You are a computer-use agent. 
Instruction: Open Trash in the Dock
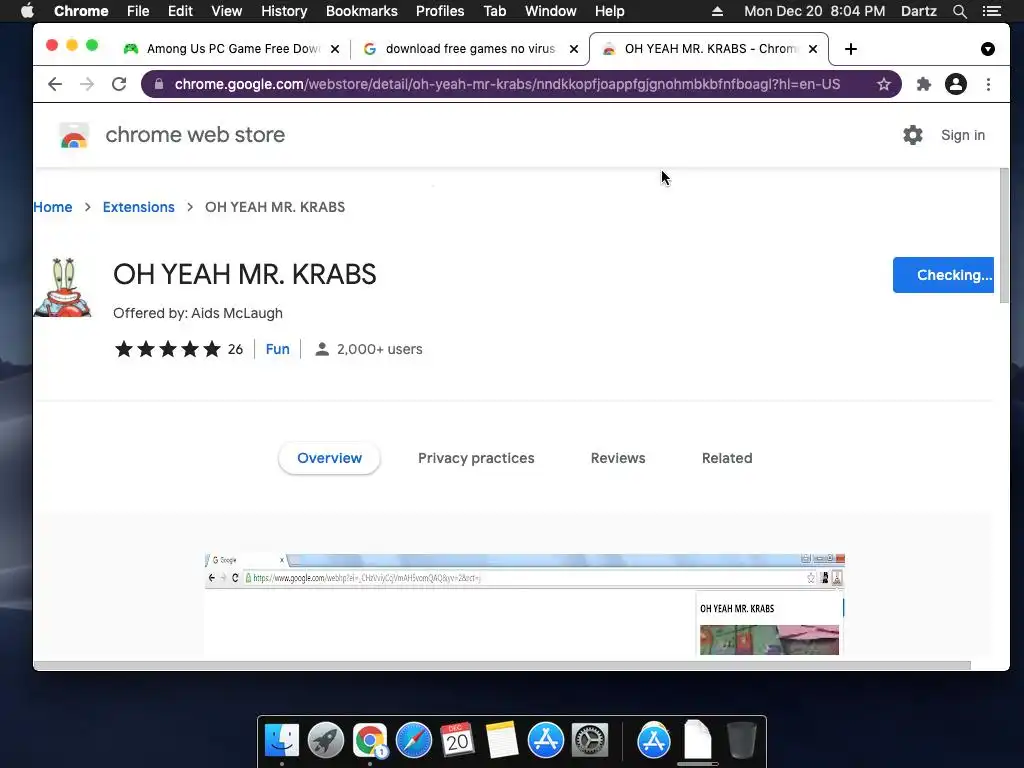click(741, 740)
